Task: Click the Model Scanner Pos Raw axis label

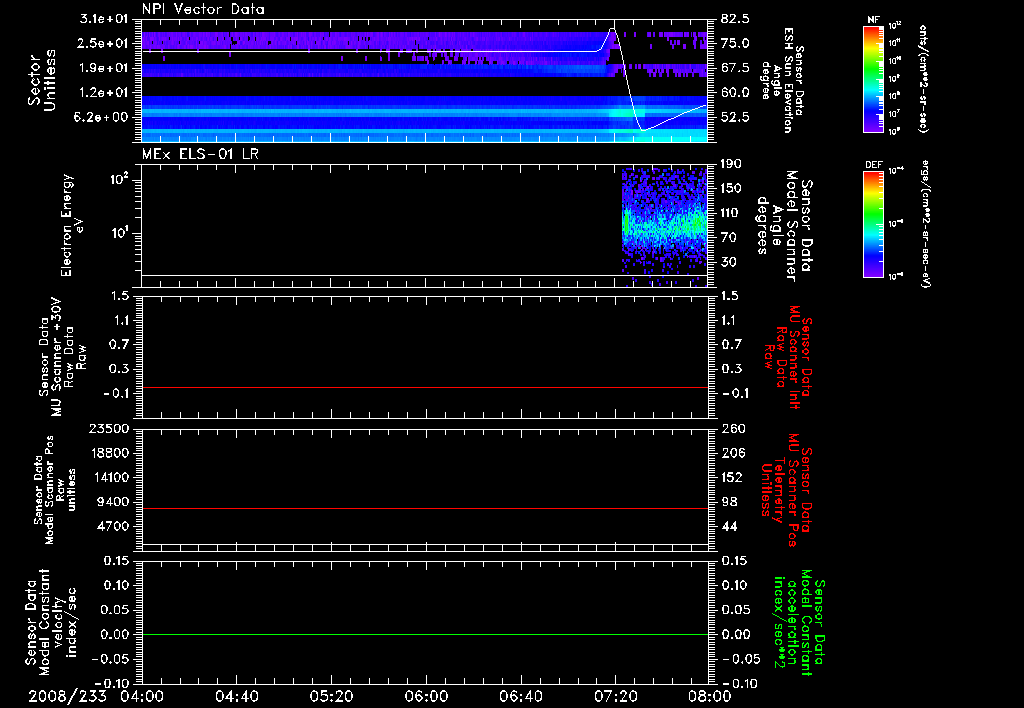Action: click(55, 490)
